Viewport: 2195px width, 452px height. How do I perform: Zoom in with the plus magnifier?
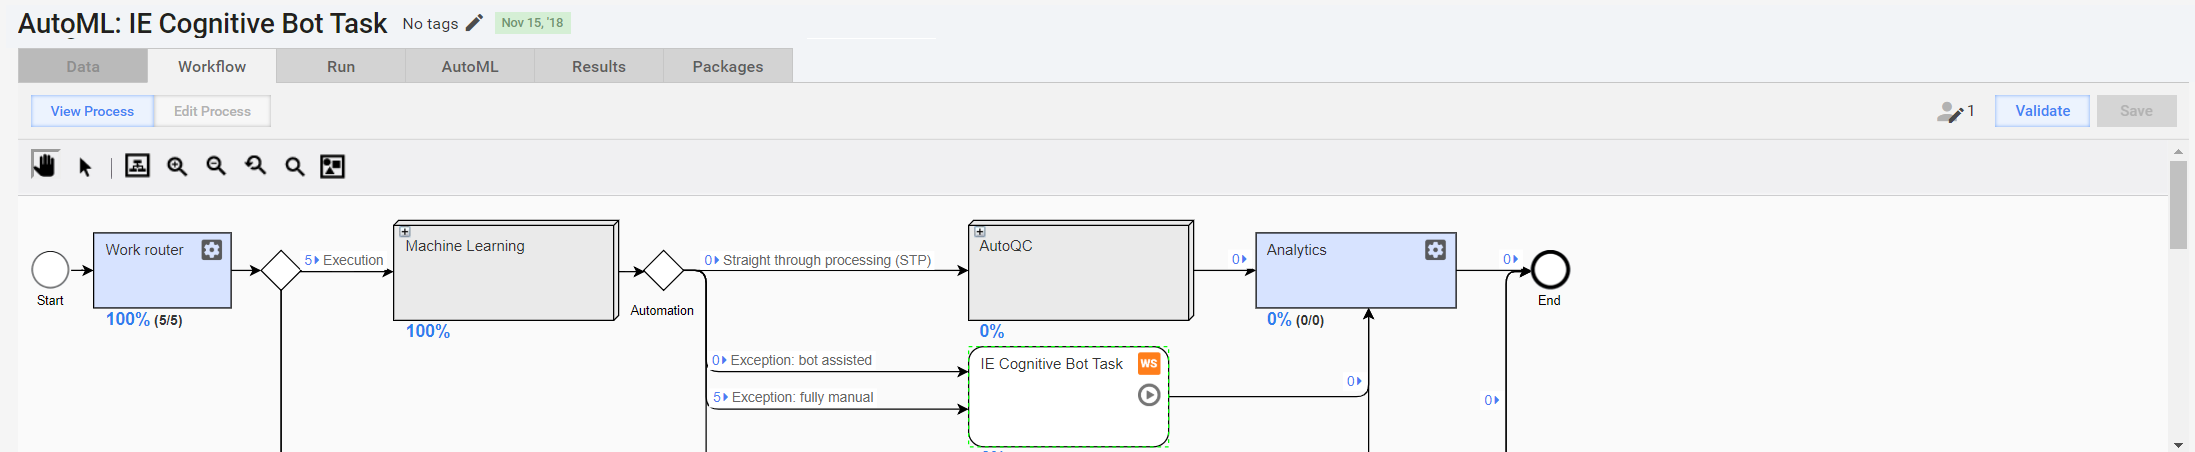pyautogui.click(x=177, y=166)
